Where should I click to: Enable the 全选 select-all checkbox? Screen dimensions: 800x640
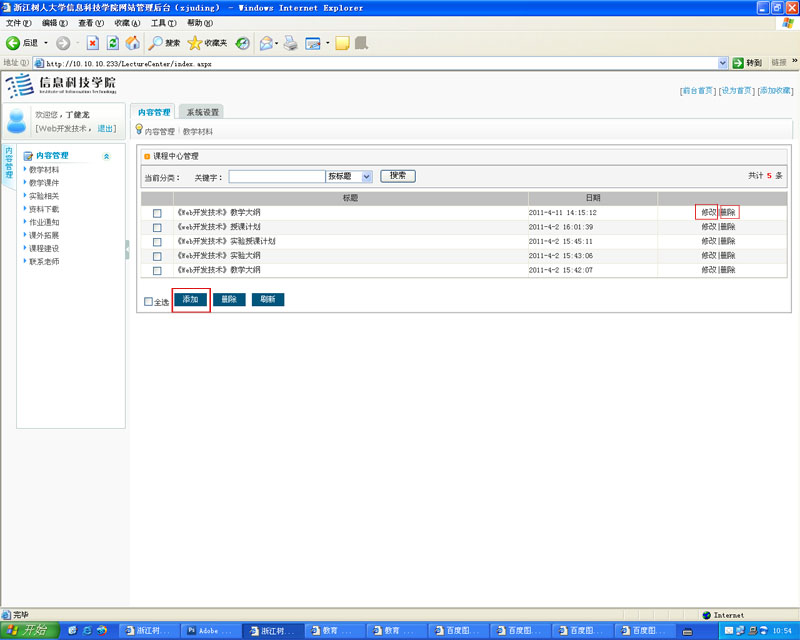[149, 301]
